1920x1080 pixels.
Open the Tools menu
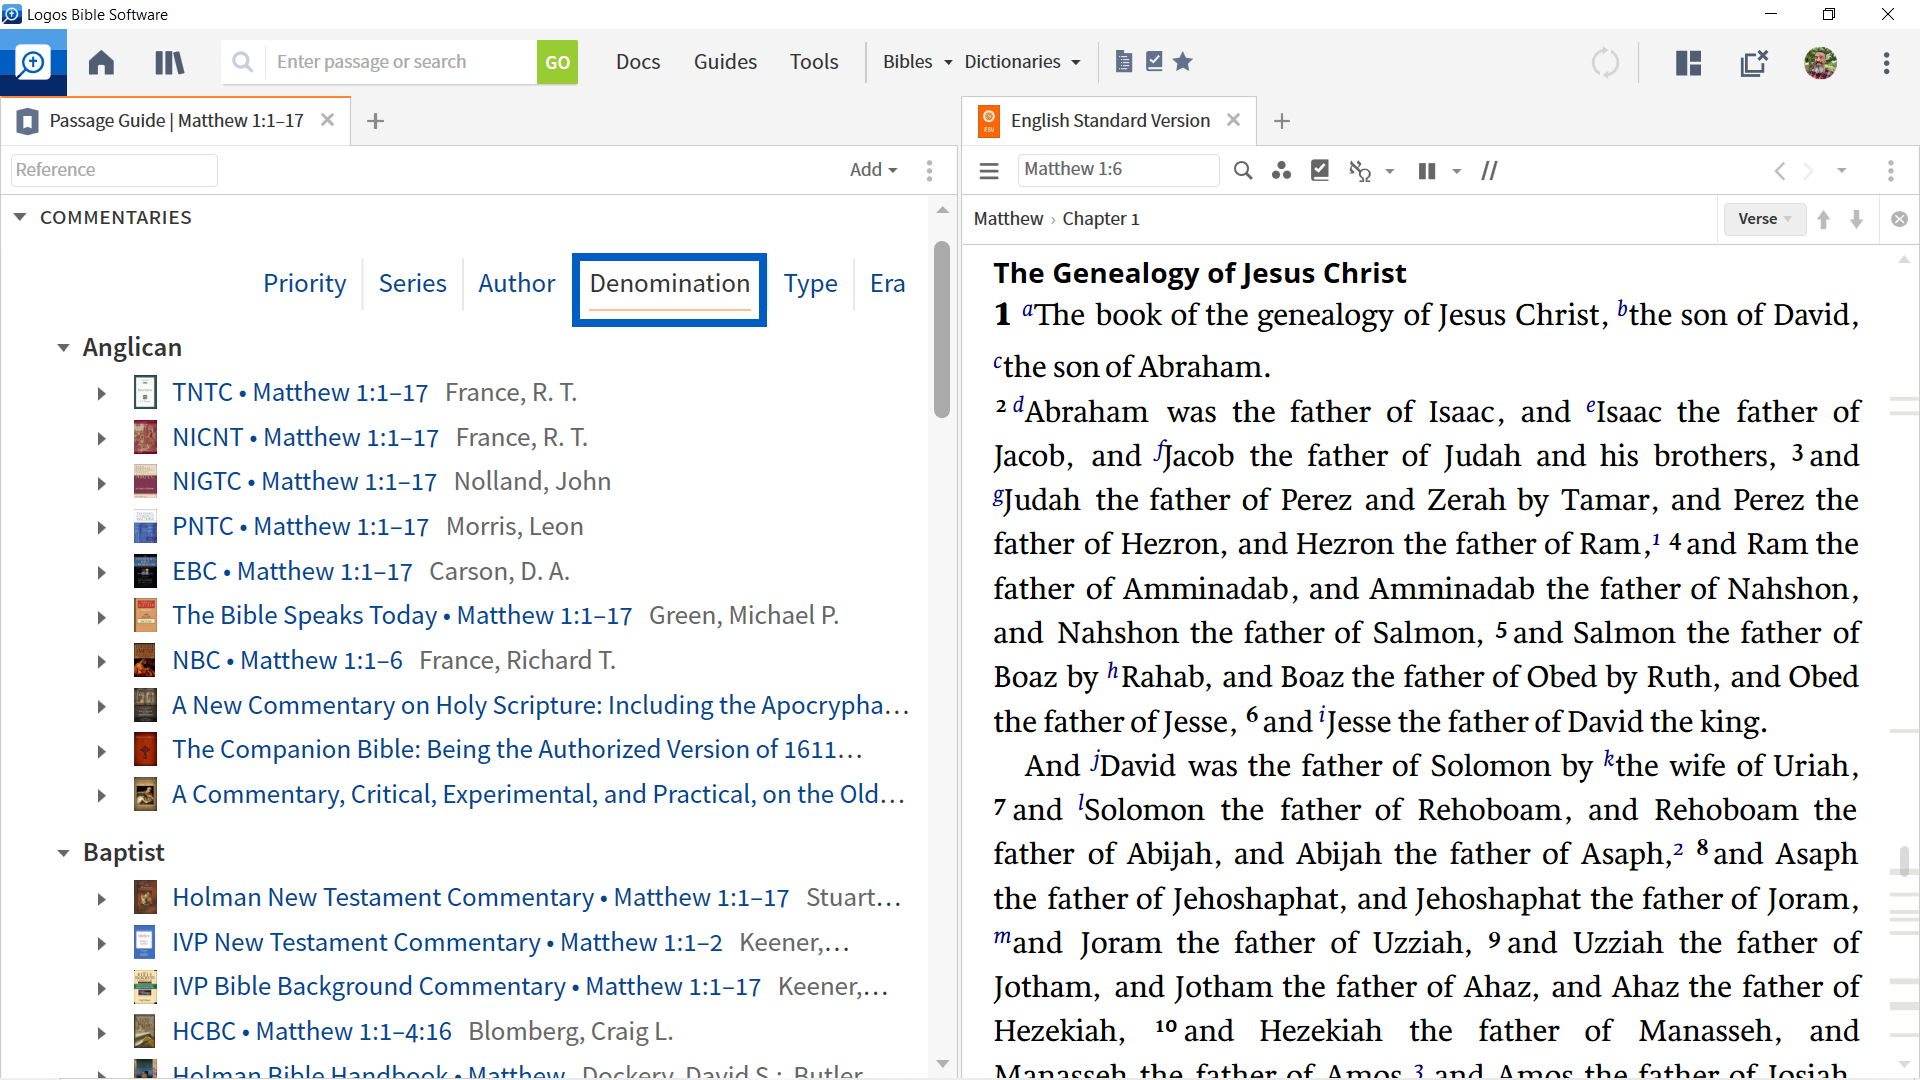[x=814, y=62]
